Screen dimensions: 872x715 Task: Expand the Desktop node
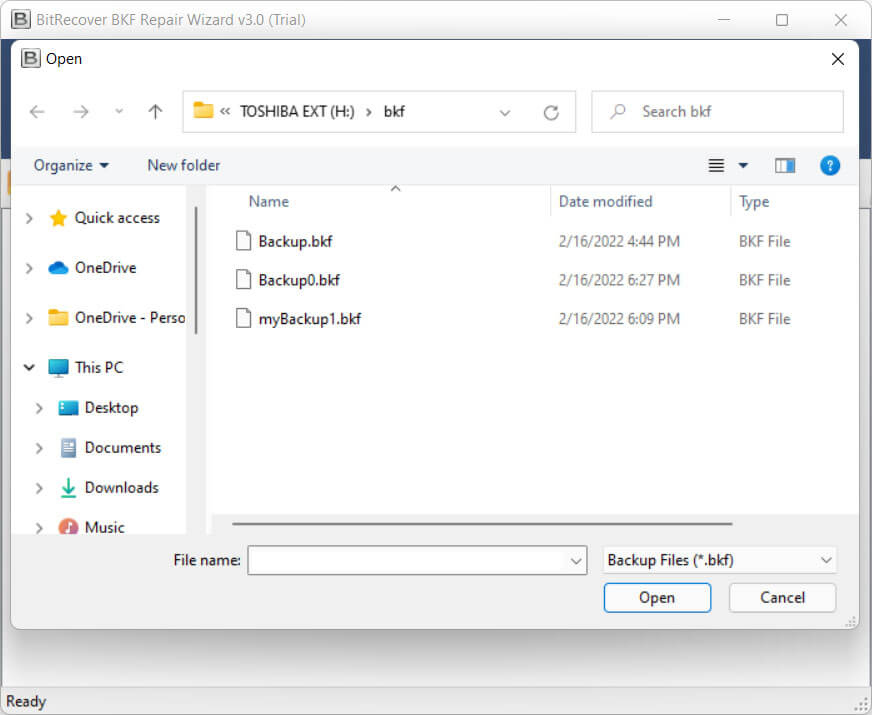[x=39, y=409]
